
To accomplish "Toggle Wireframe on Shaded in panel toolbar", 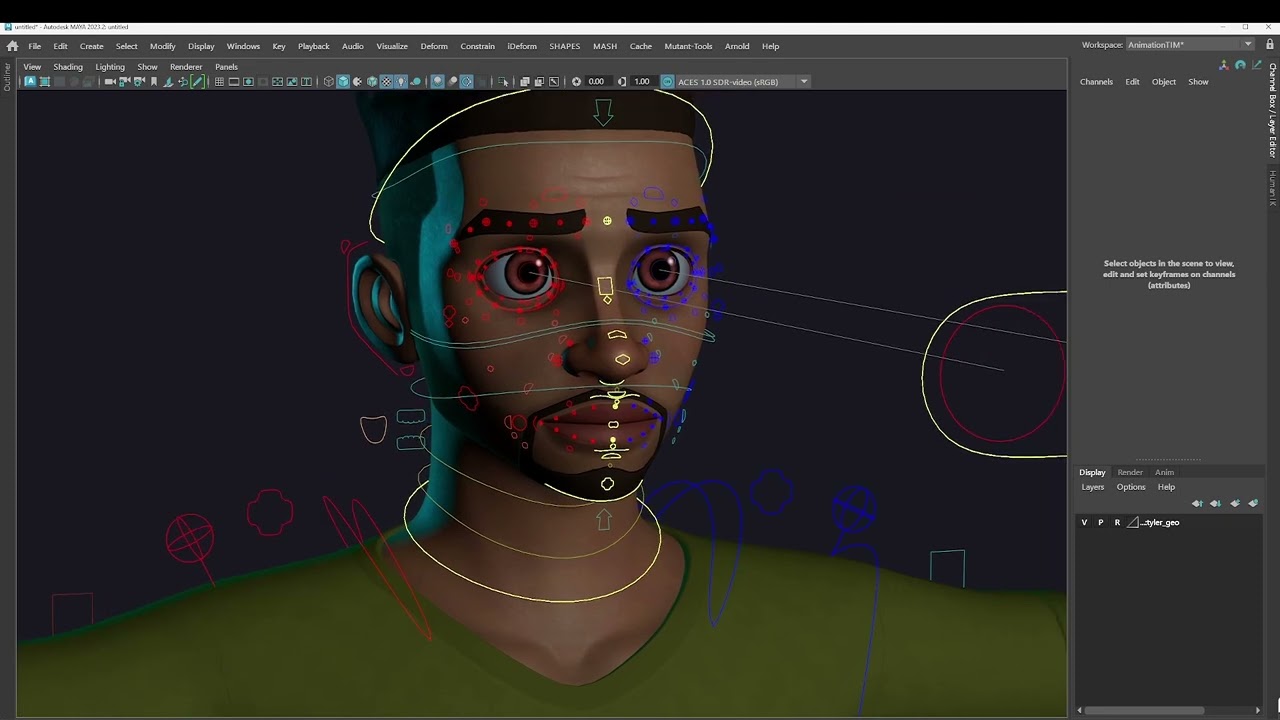I will coord(371,81).
